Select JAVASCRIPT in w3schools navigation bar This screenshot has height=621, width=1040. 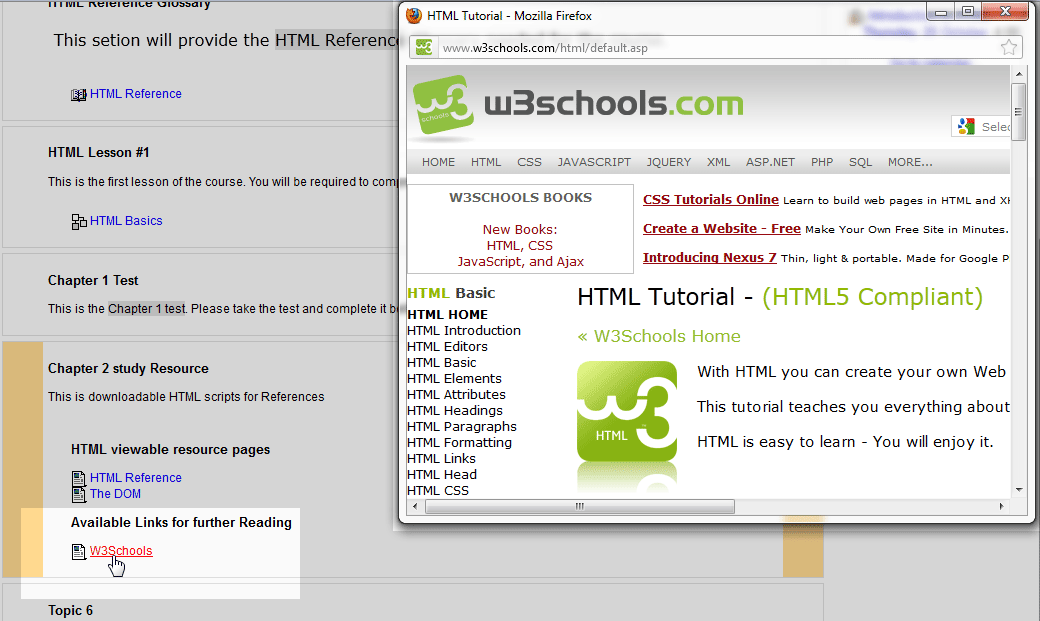(x=594, y=162)
